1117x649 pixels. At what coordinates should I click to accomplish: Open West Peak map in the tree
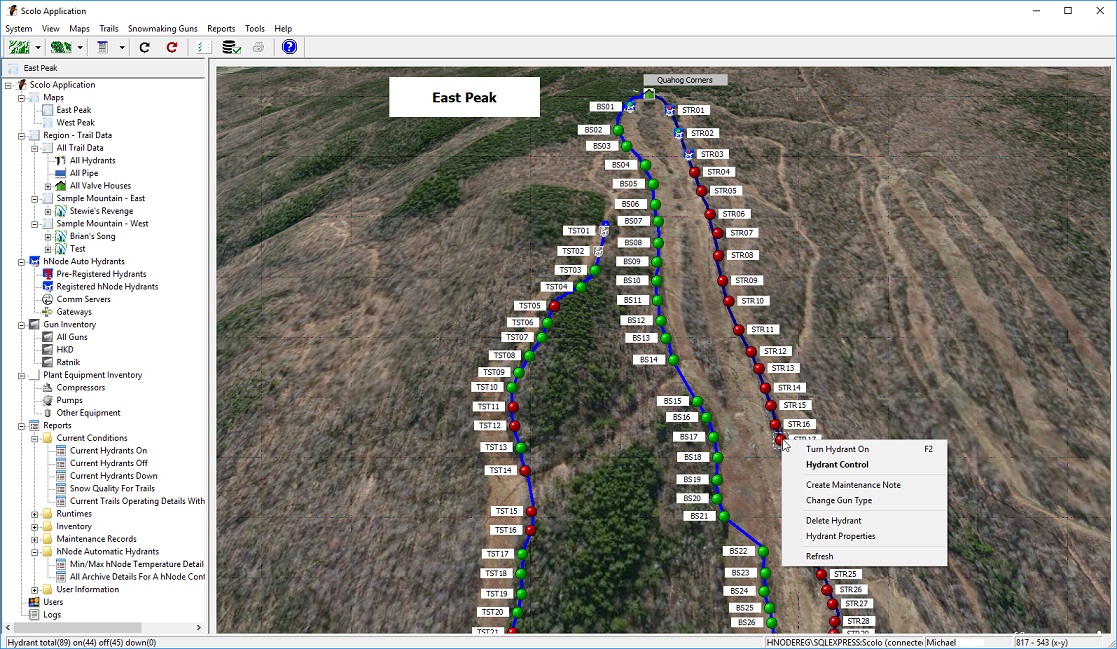click(x=75, y=123)
